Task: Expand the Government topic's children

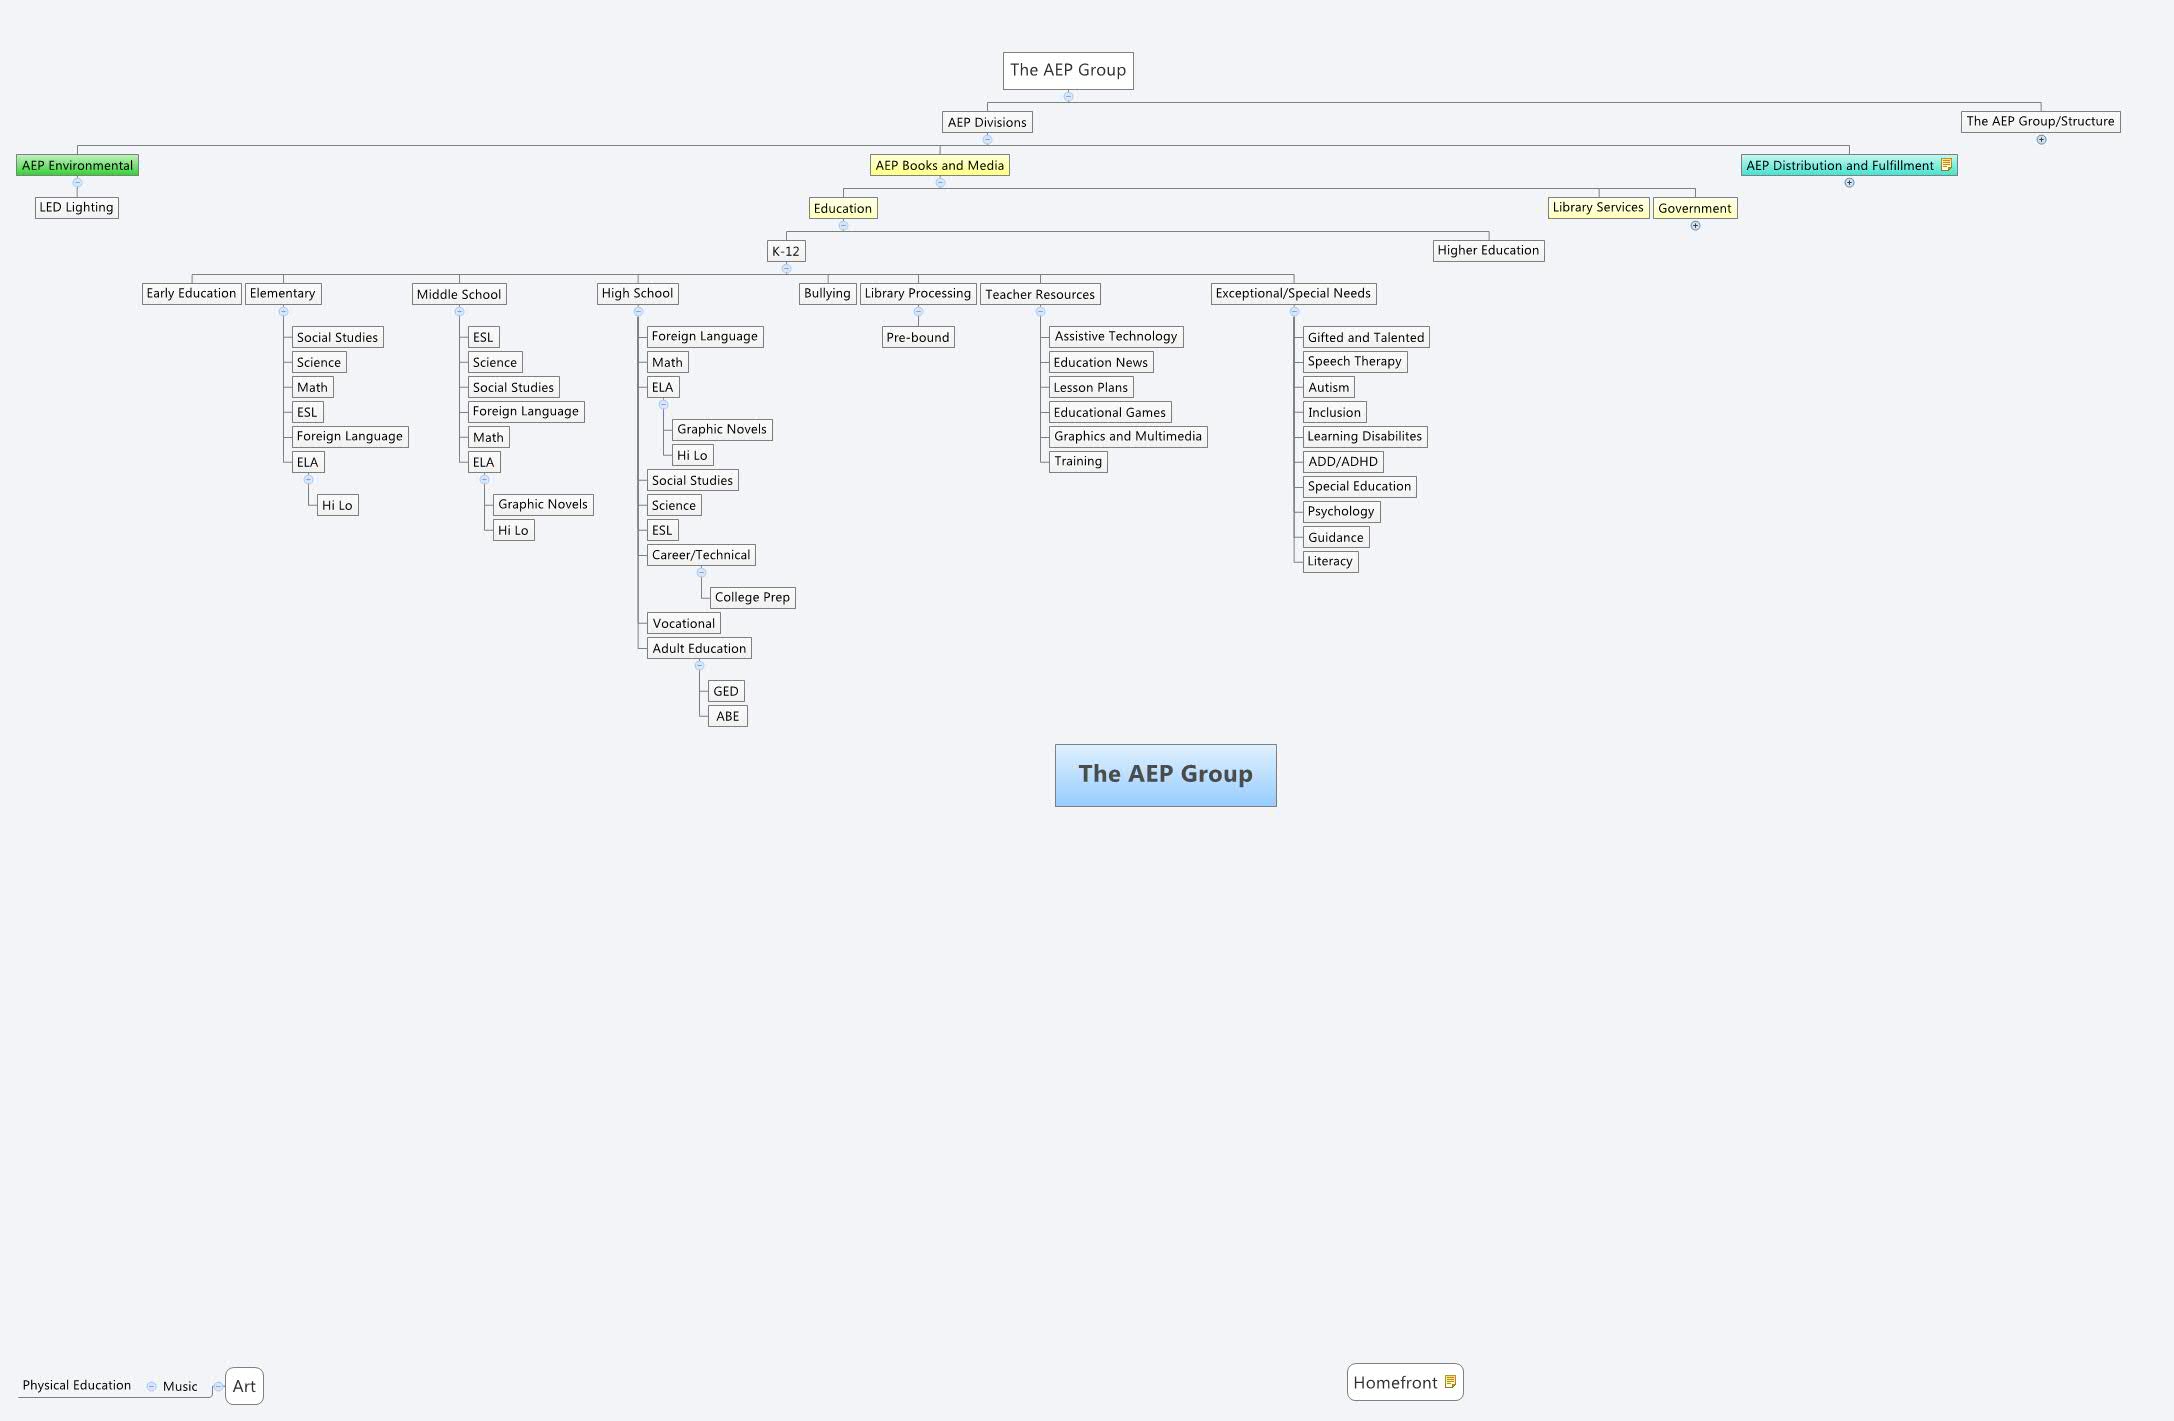Action: tap(1695, 226)
